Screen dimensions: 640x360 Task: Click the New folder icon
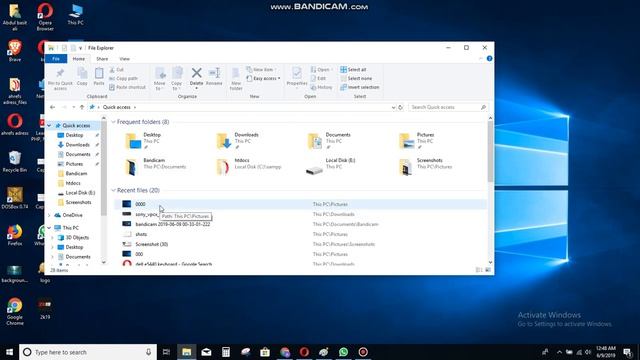236,79
